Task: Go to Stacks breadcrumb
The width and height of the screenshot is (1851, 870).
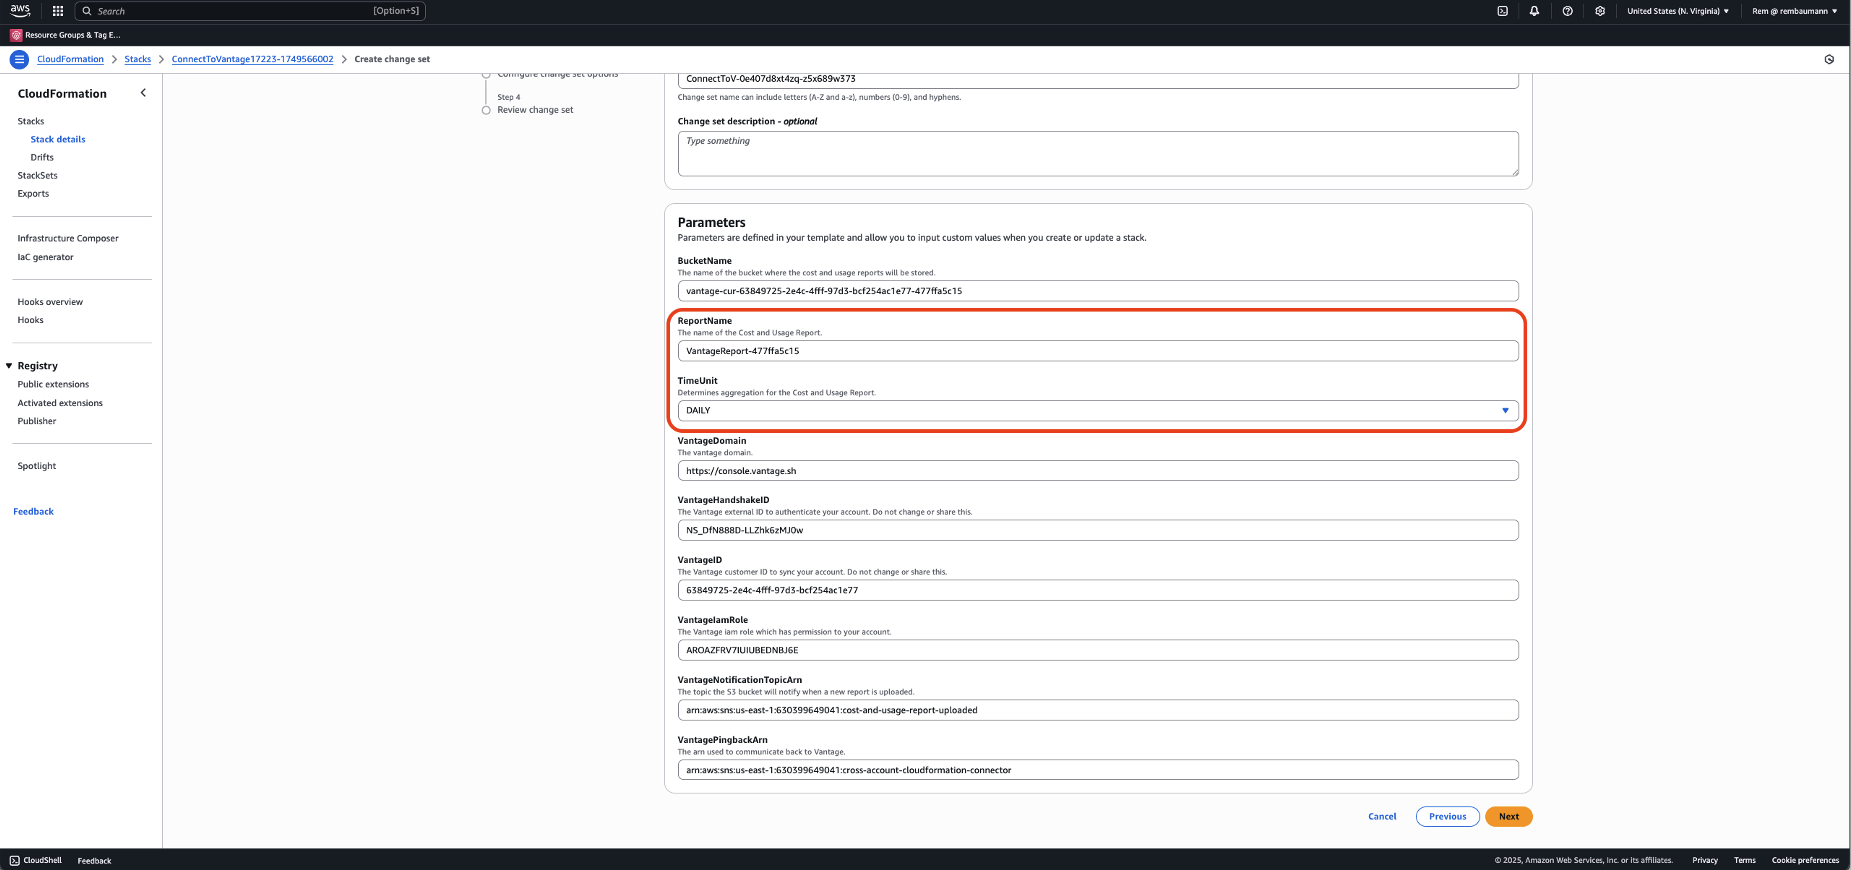Action: pyautogui.click(x=138, y=59)
